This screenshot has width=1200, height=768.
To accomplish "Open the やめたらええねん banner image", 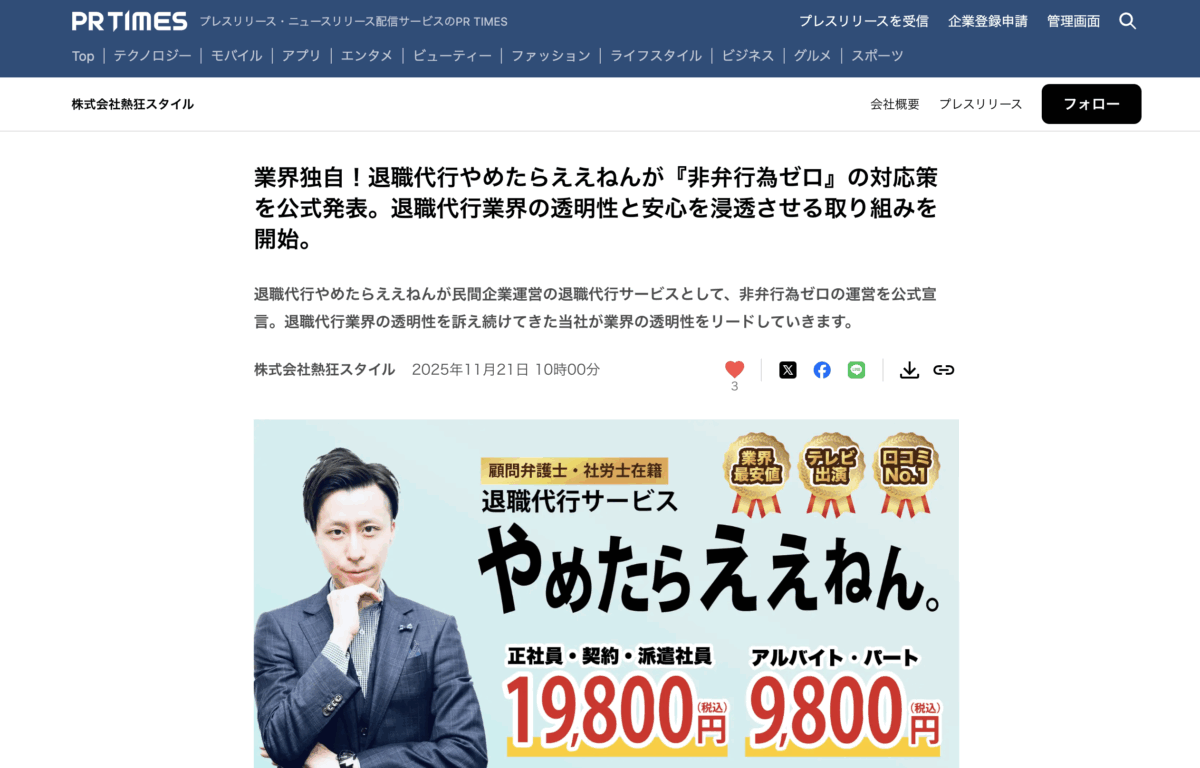I will click(x=606, y=594).
